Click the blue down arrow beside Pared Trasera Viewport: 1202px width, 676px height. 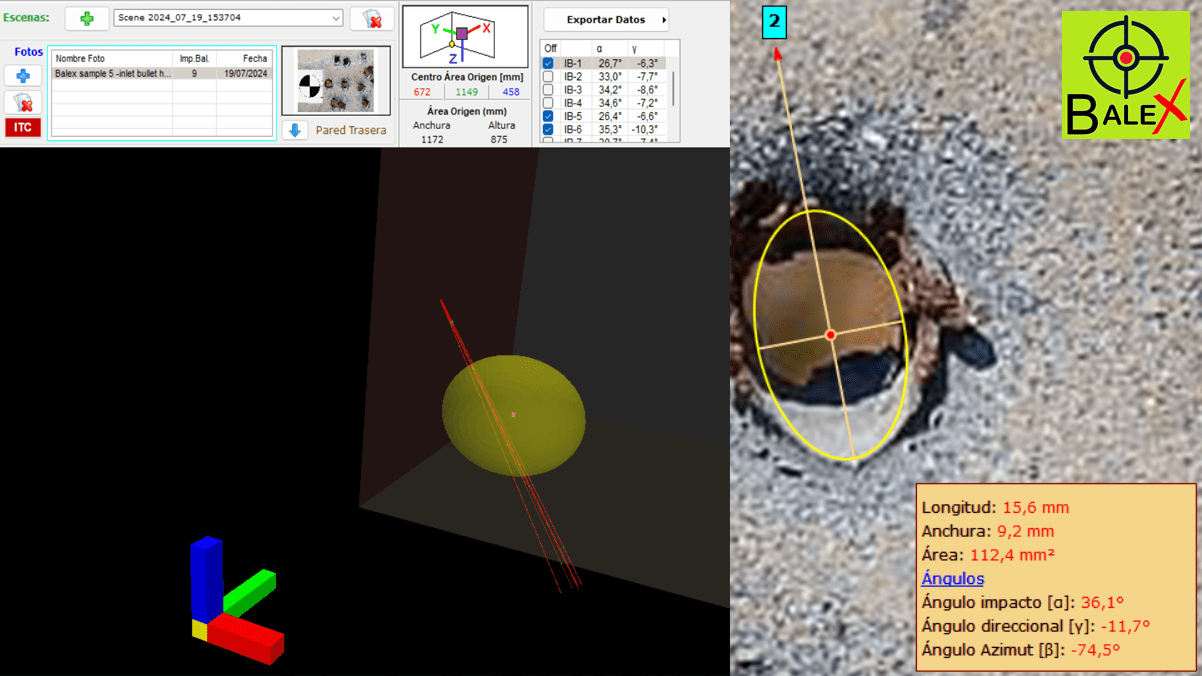(x=295, y=130)
